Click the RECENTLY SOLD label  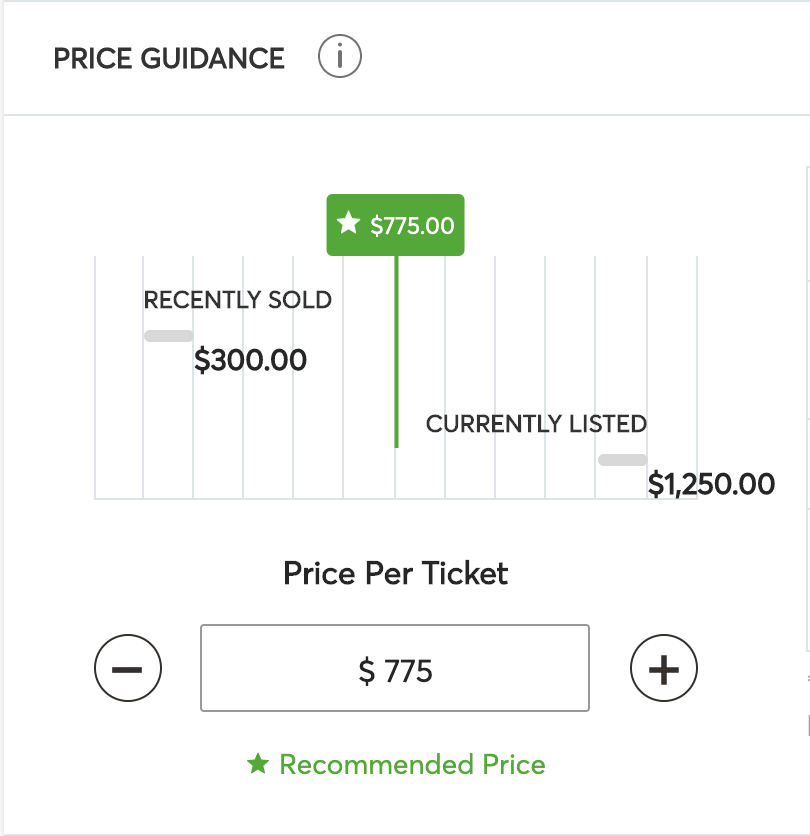pyautogui.click(x=238, y=300)
